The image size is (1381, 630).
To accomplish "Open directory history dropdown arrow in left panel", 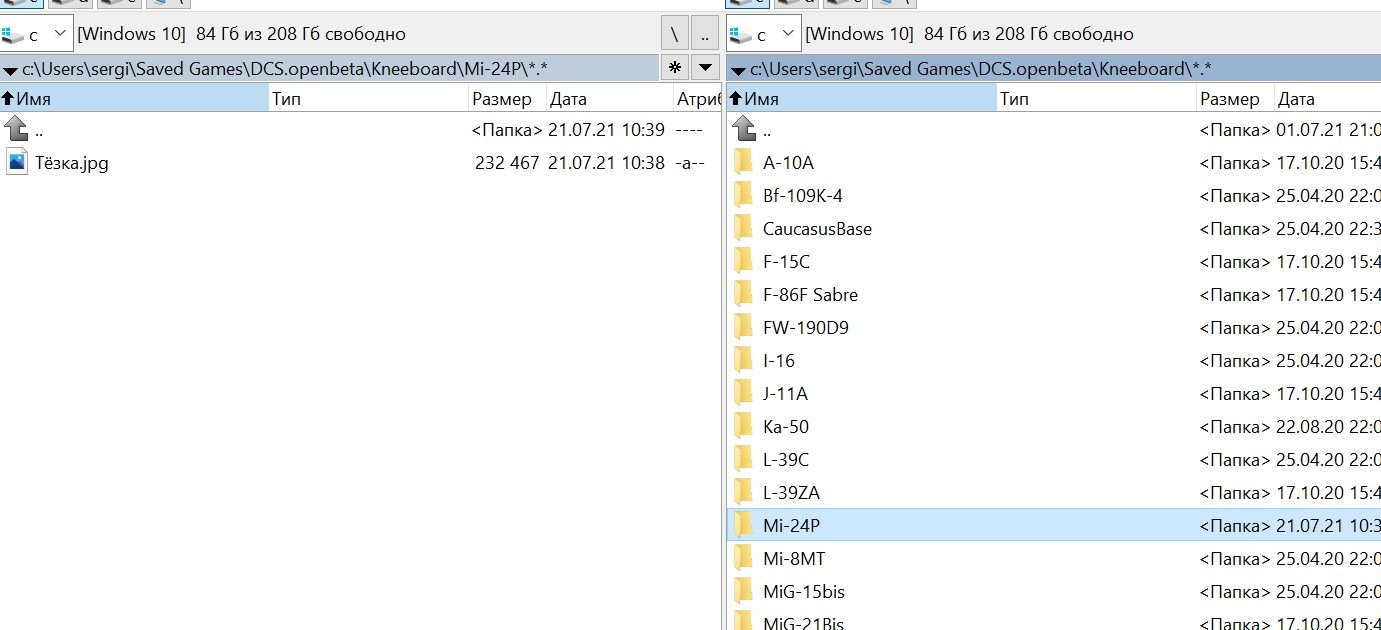I will point(705,68).
